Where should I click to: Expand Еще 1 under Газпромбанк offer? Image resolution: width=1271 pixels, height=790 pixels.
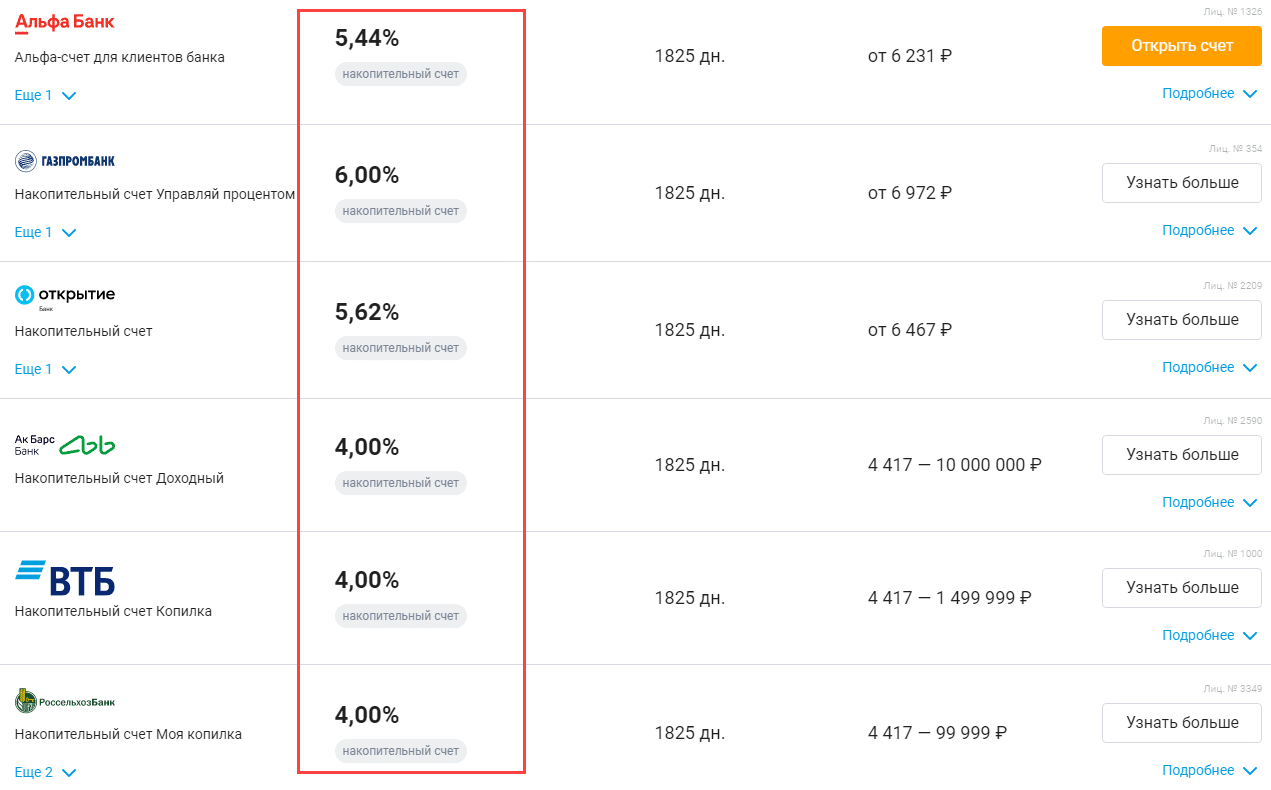point(45,233)
